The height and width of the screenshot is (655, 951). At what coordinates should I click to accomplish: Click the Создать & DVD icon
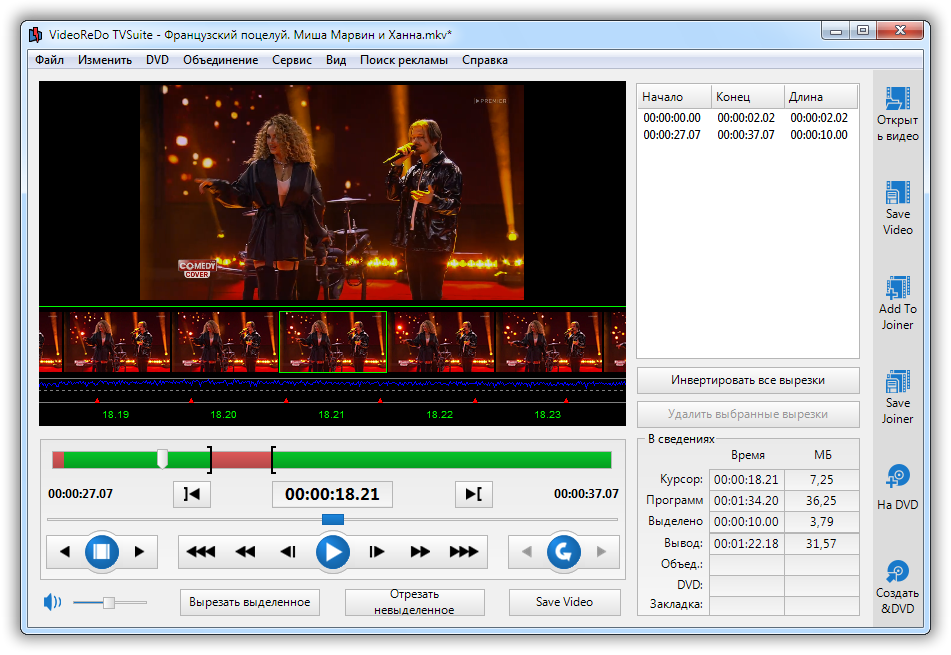tap(897, 572)
